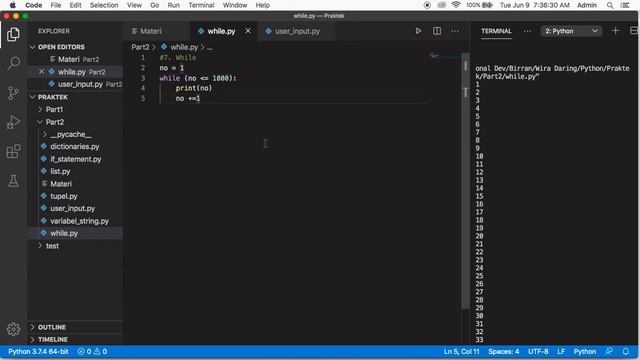
Task: Click Ln 5, Col 11 status
Action: coord(461,351)
